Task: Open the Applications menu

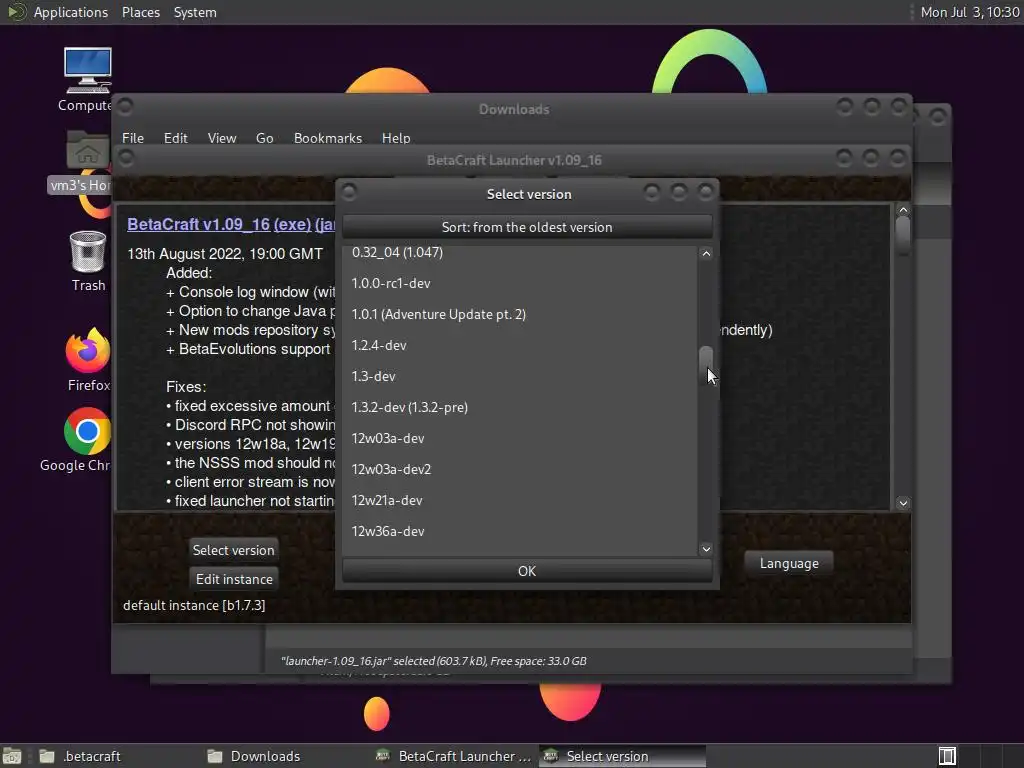Action: 71,12
